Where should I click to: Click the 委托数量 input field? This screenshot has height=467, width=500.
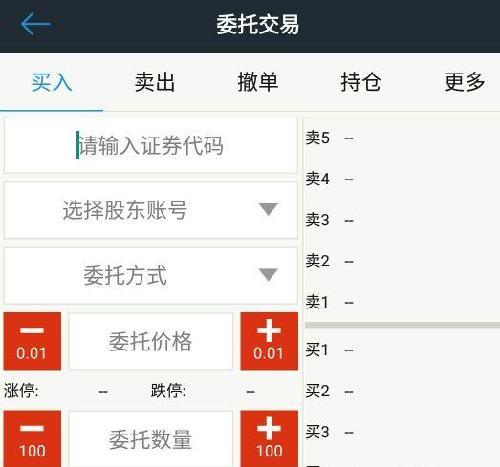point(151,439)
